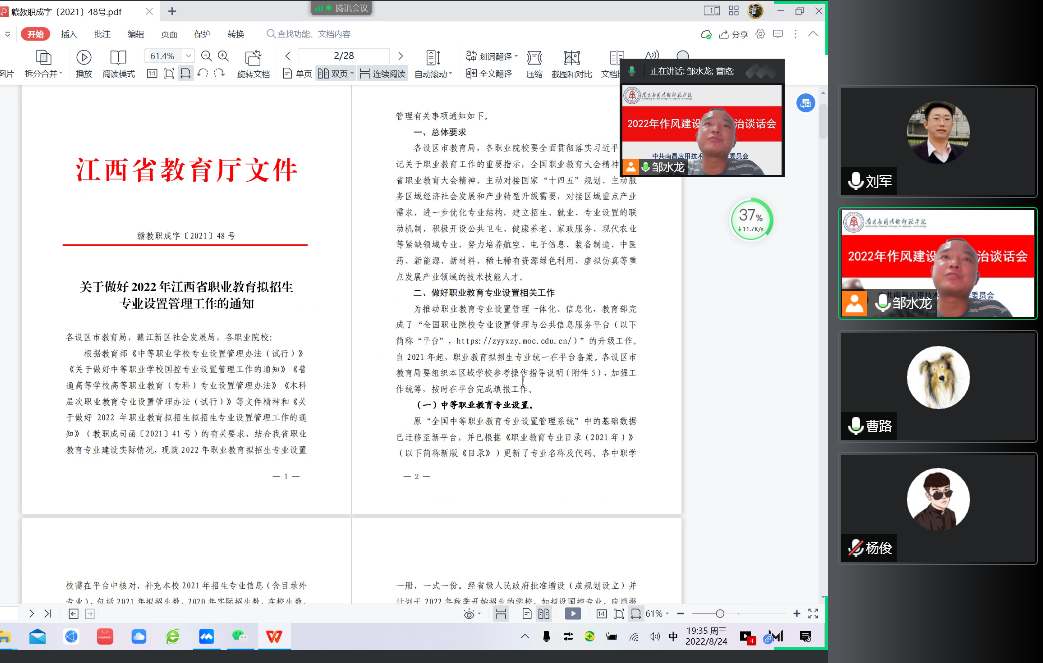Open the 61.4% zoom level dropdown
Image resolution: width=1043 pixels, height=663 pixels.
coord(189,56)
